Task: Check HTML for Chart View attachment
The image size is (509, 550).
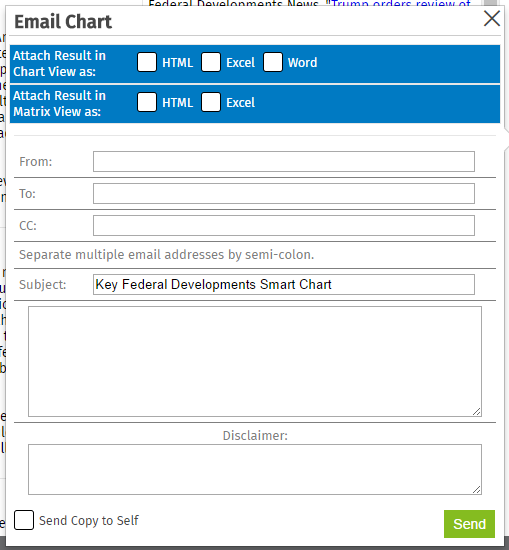Action: pyautogui.click(x=147, y=62)
